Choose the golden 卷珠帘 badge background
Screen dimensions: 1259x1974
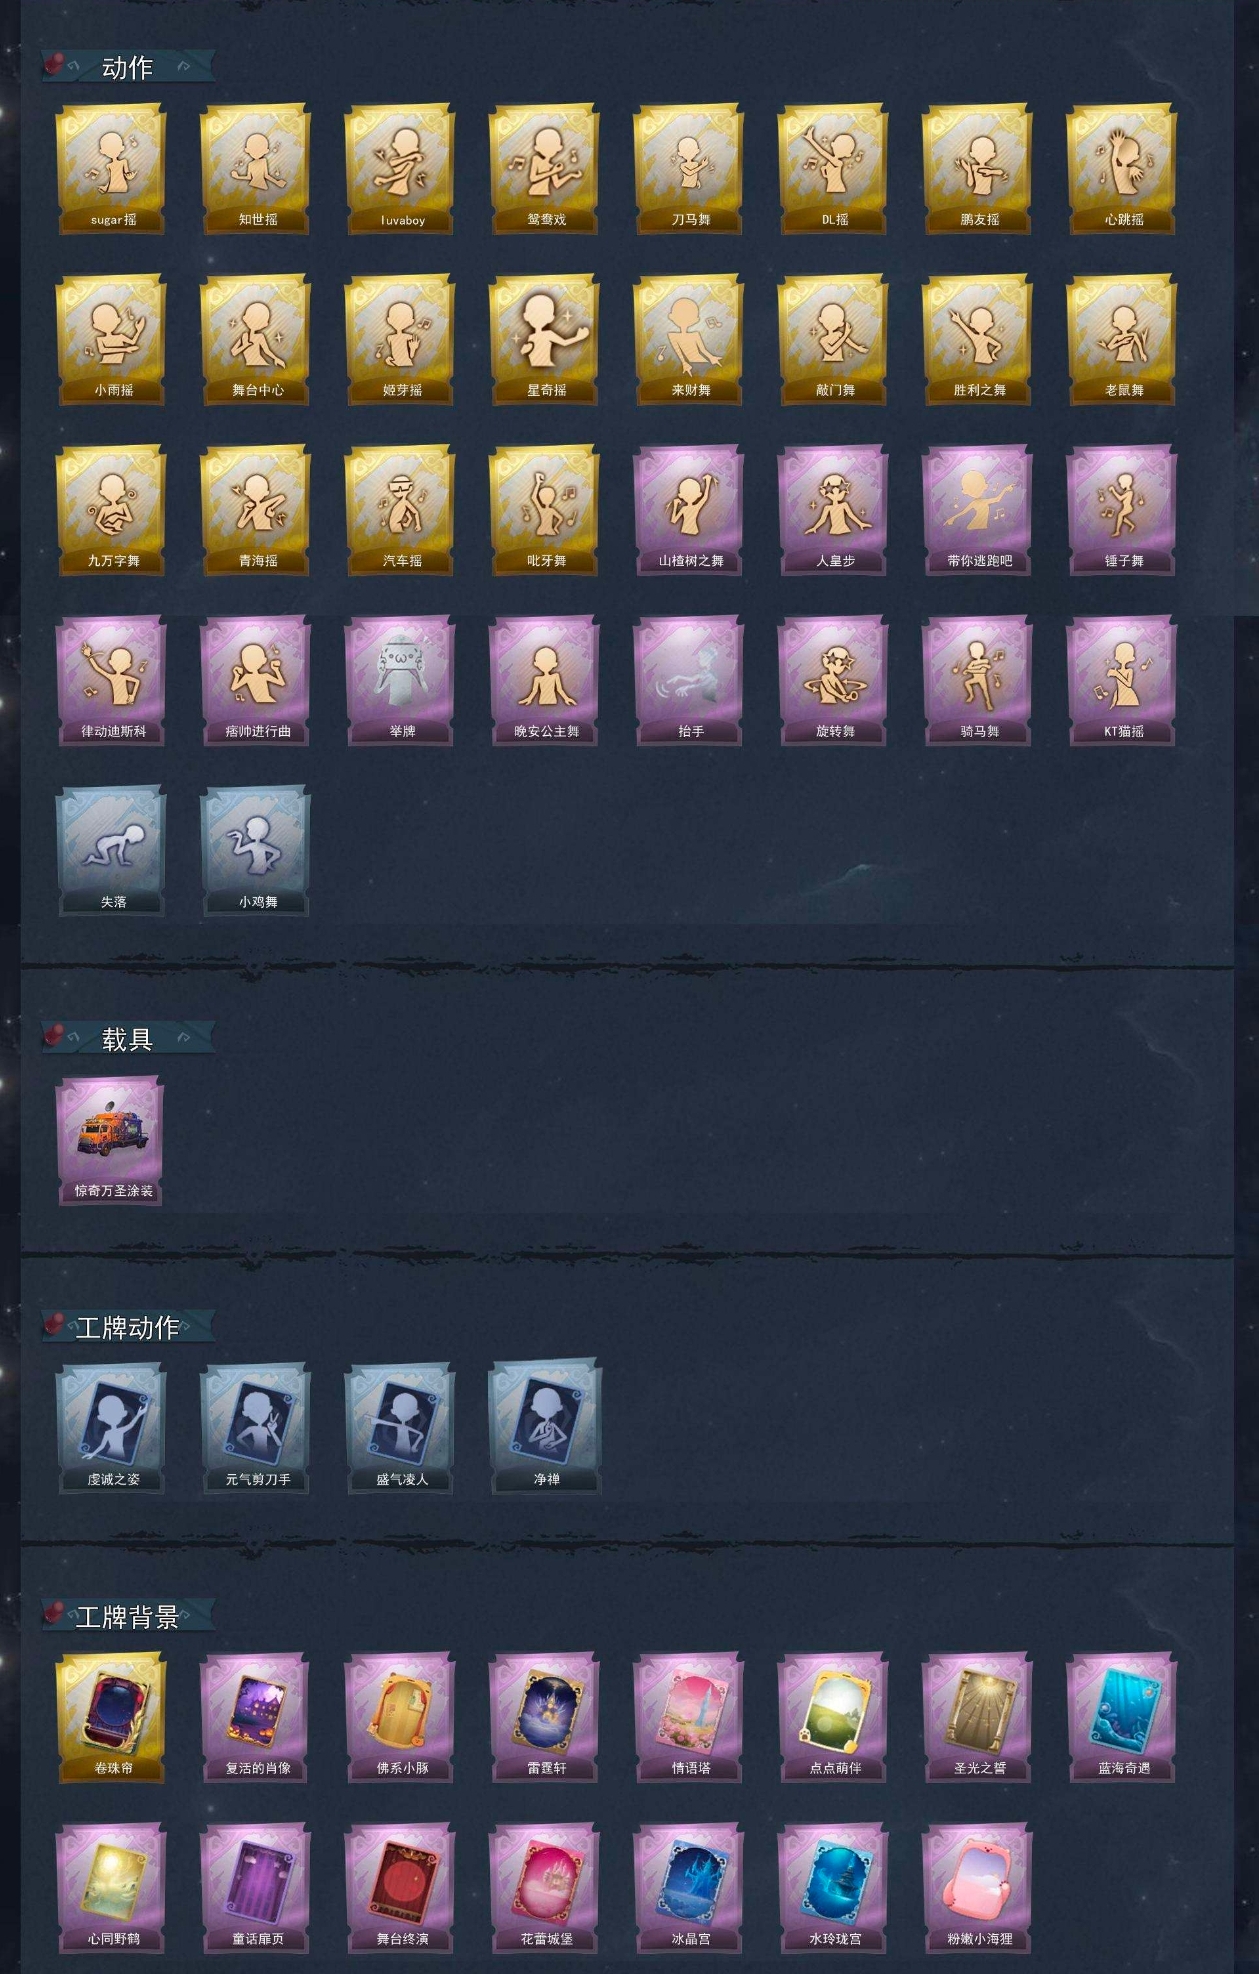click(x=111, y=1718)
